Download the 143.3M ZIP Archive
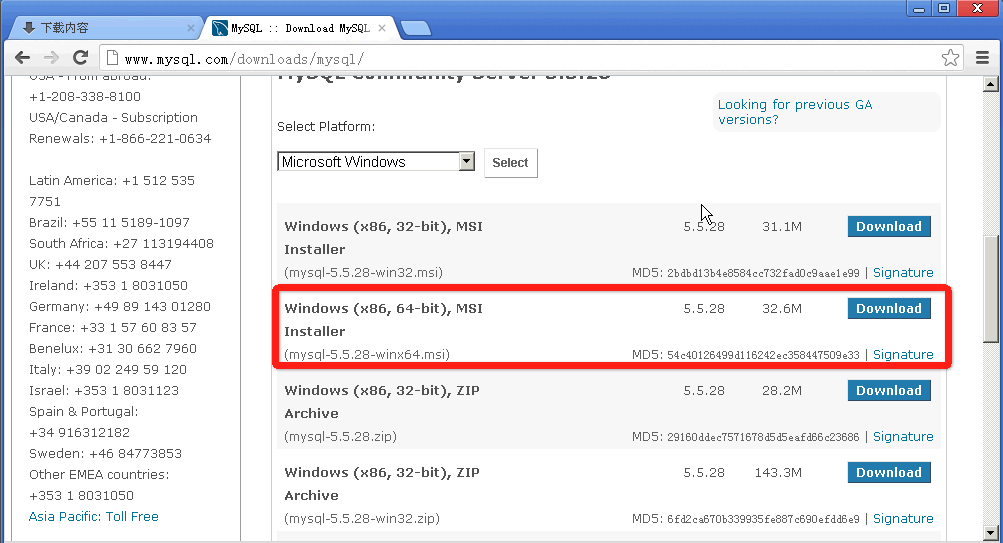Screen dimensions: 1003x543 [x=888, y=473]
